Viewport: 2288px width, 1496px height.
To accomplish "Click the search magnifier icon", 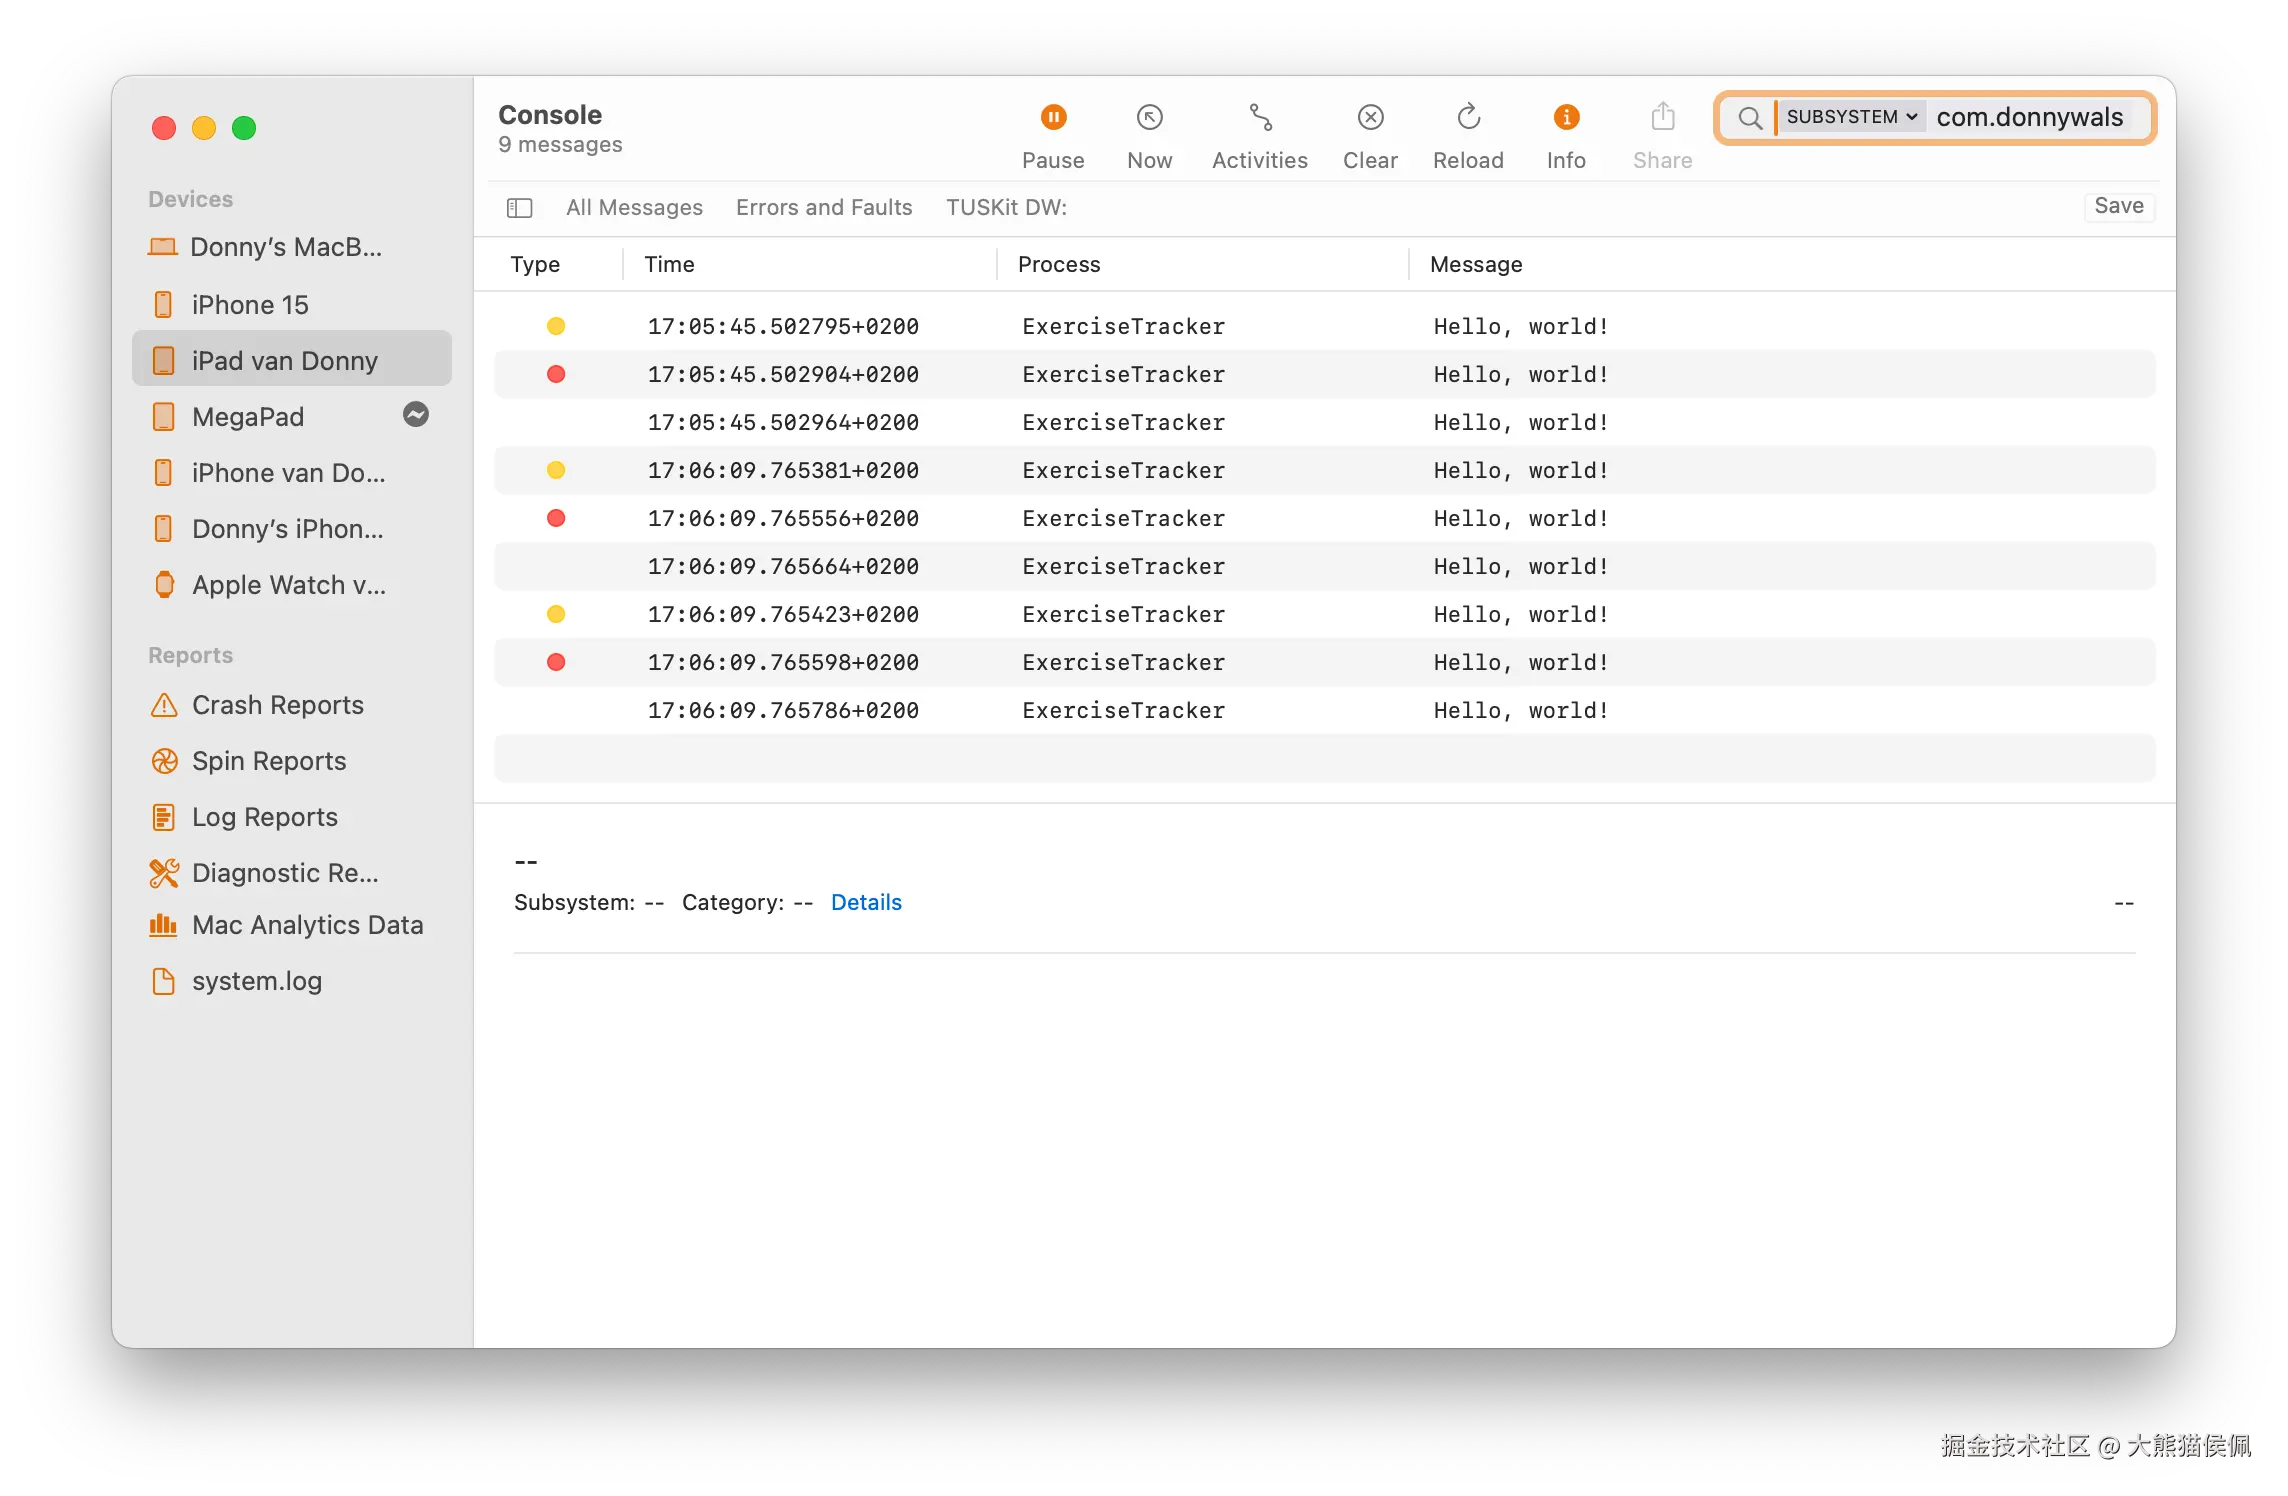I will coord(1749,118).
